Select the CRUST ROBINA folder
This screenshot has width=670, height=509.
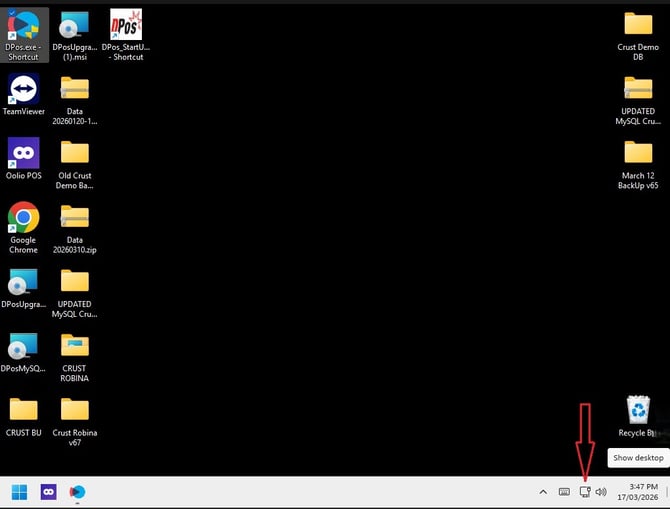pyautogui.click(x=75, y=358)
